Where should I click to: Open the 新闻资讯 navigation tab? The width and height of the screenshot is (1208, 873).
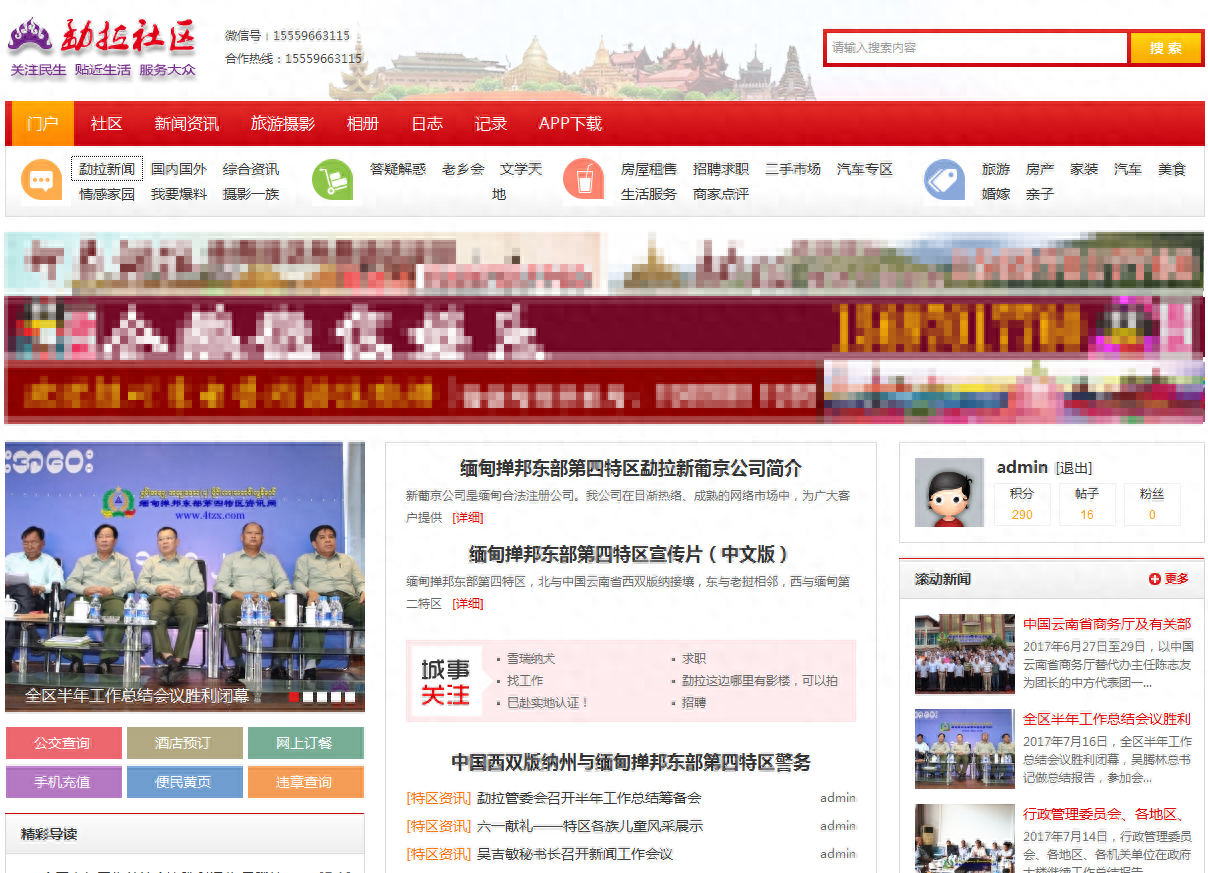(186, 124)
